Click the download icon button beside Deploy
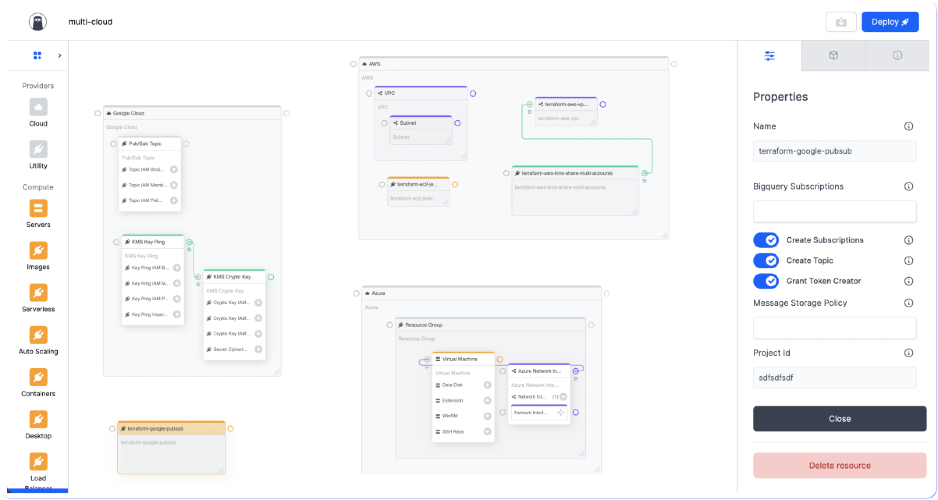Image resolution: width=938 pixels, height=500 pixels. tap(841, 22)
